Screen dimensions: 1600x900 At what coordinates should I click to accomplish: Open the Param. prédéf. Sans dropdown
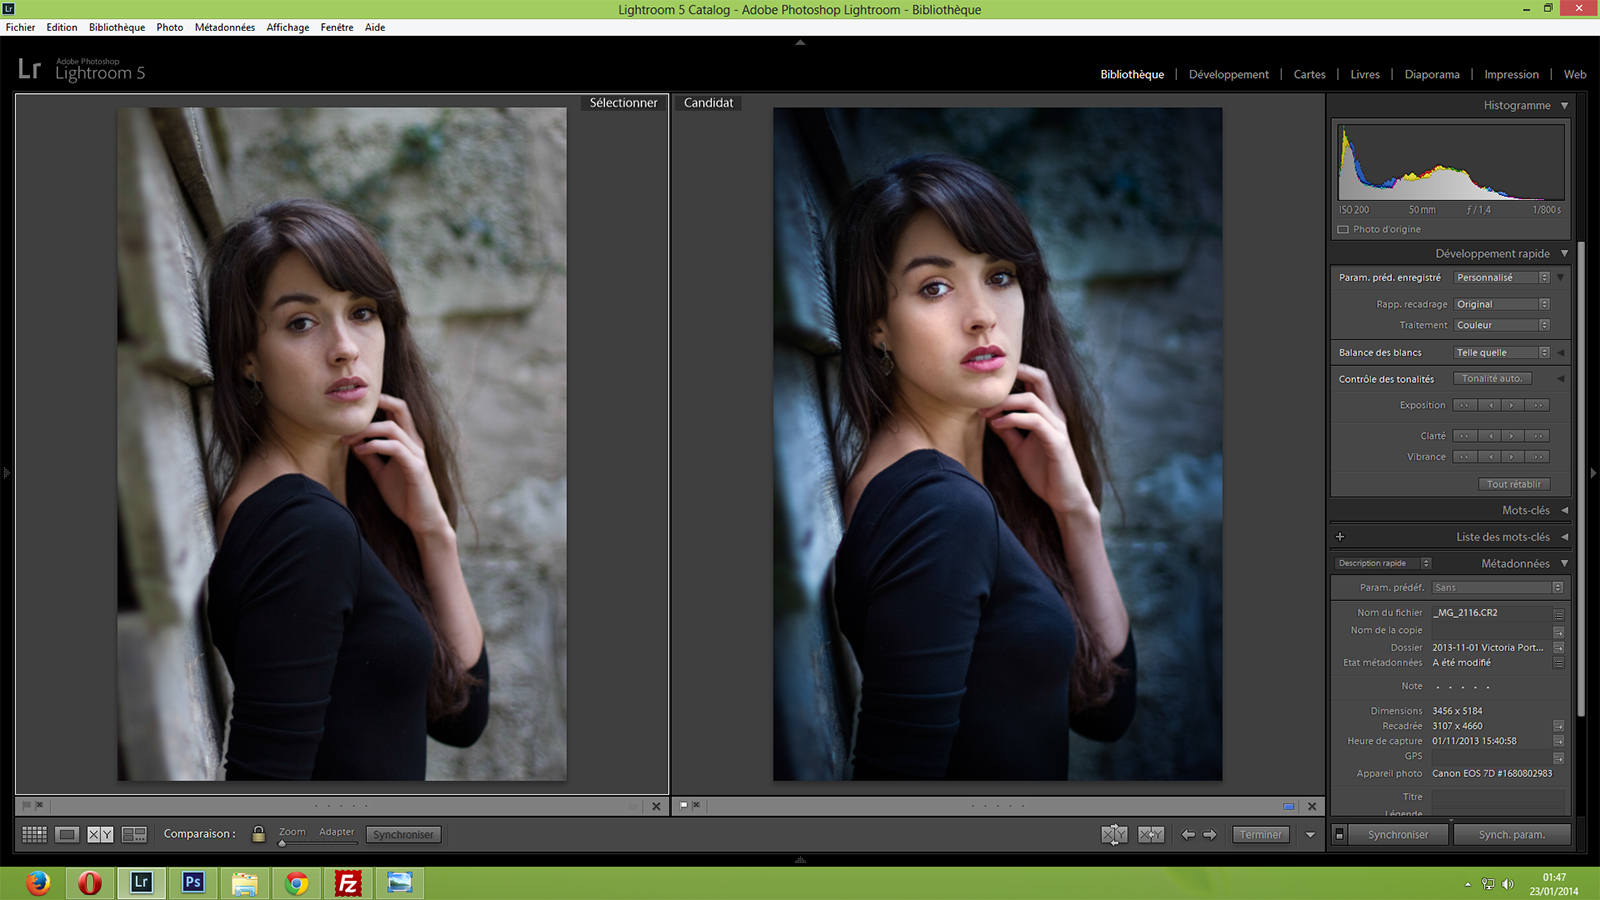1497,588
